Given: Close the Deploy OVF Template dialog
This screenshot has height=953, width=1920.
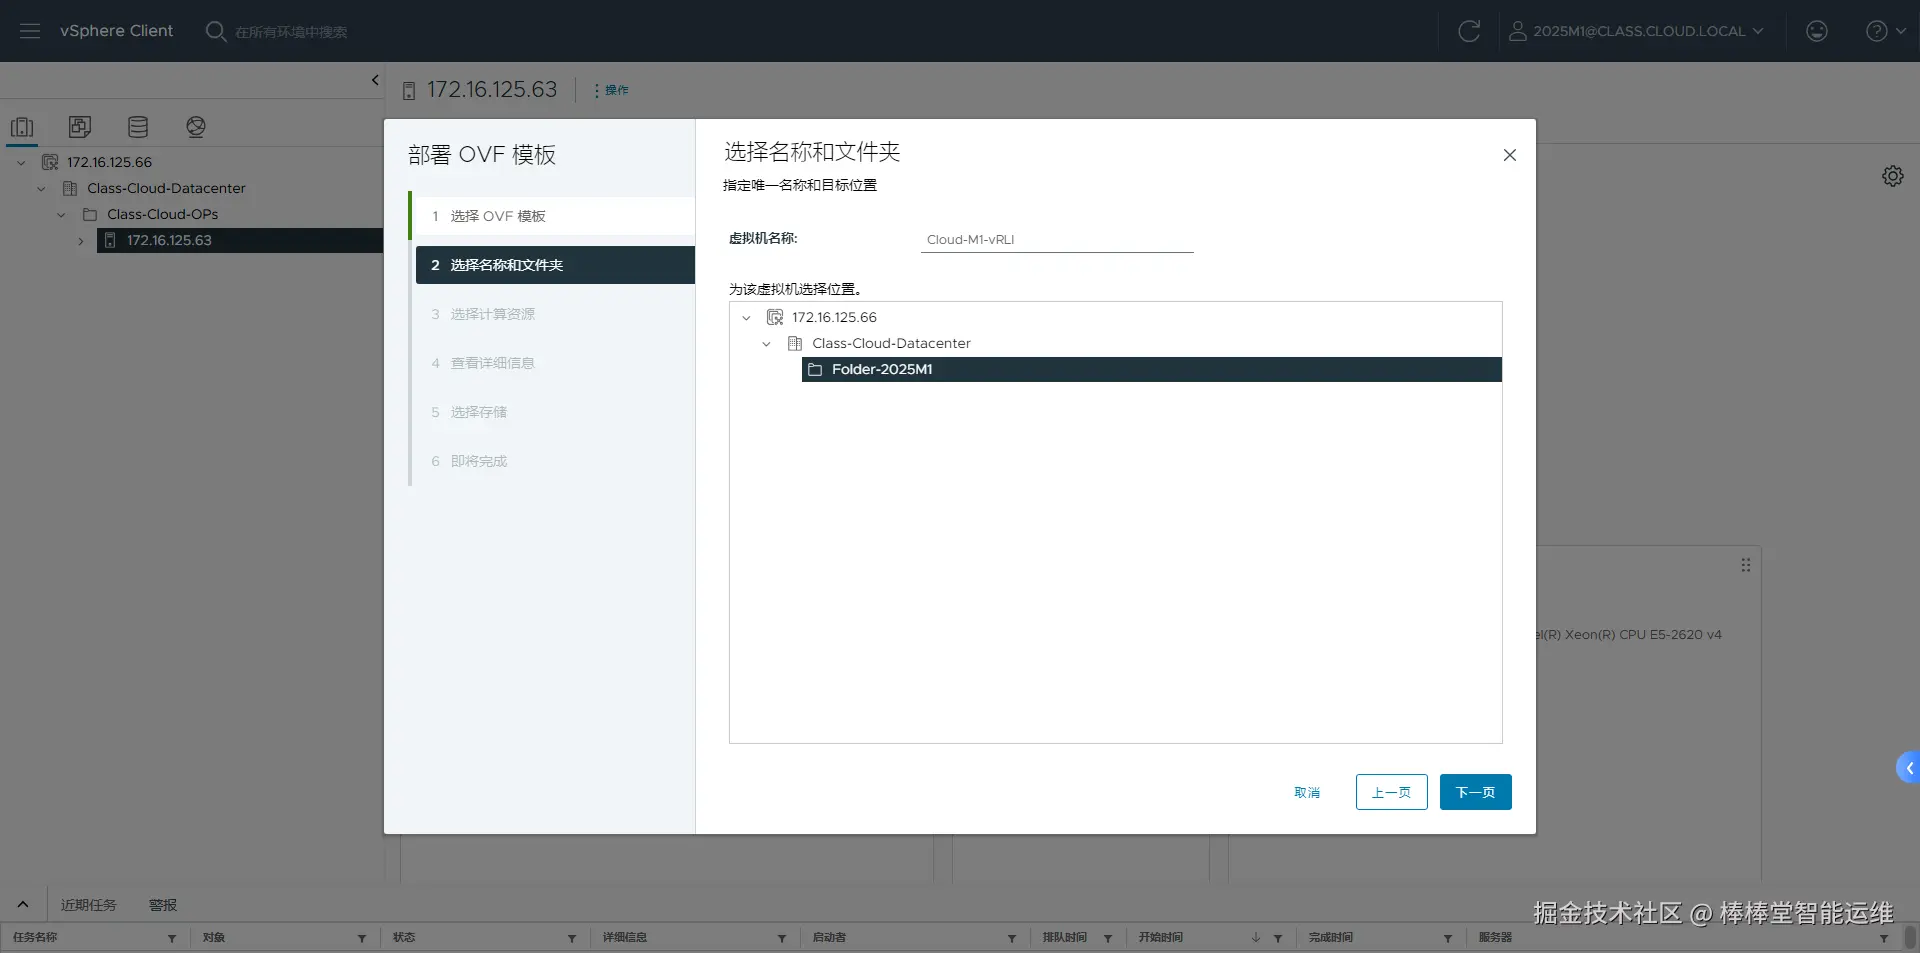Looking at the screenshot, I should point(1510,155).
